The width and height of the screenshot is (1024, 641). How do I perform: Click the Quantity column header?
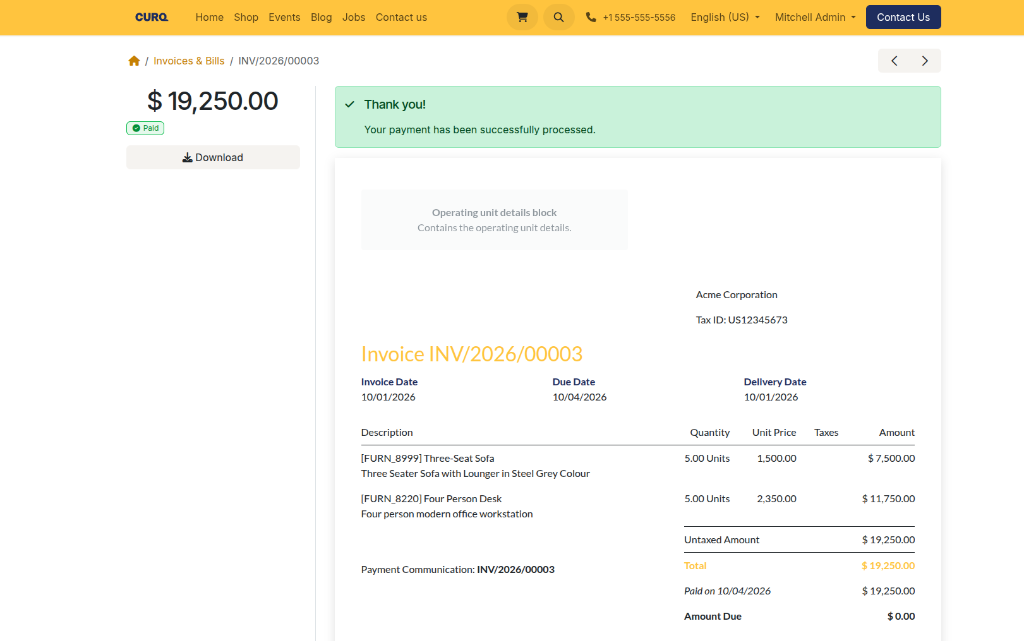(x=710, y=432)
